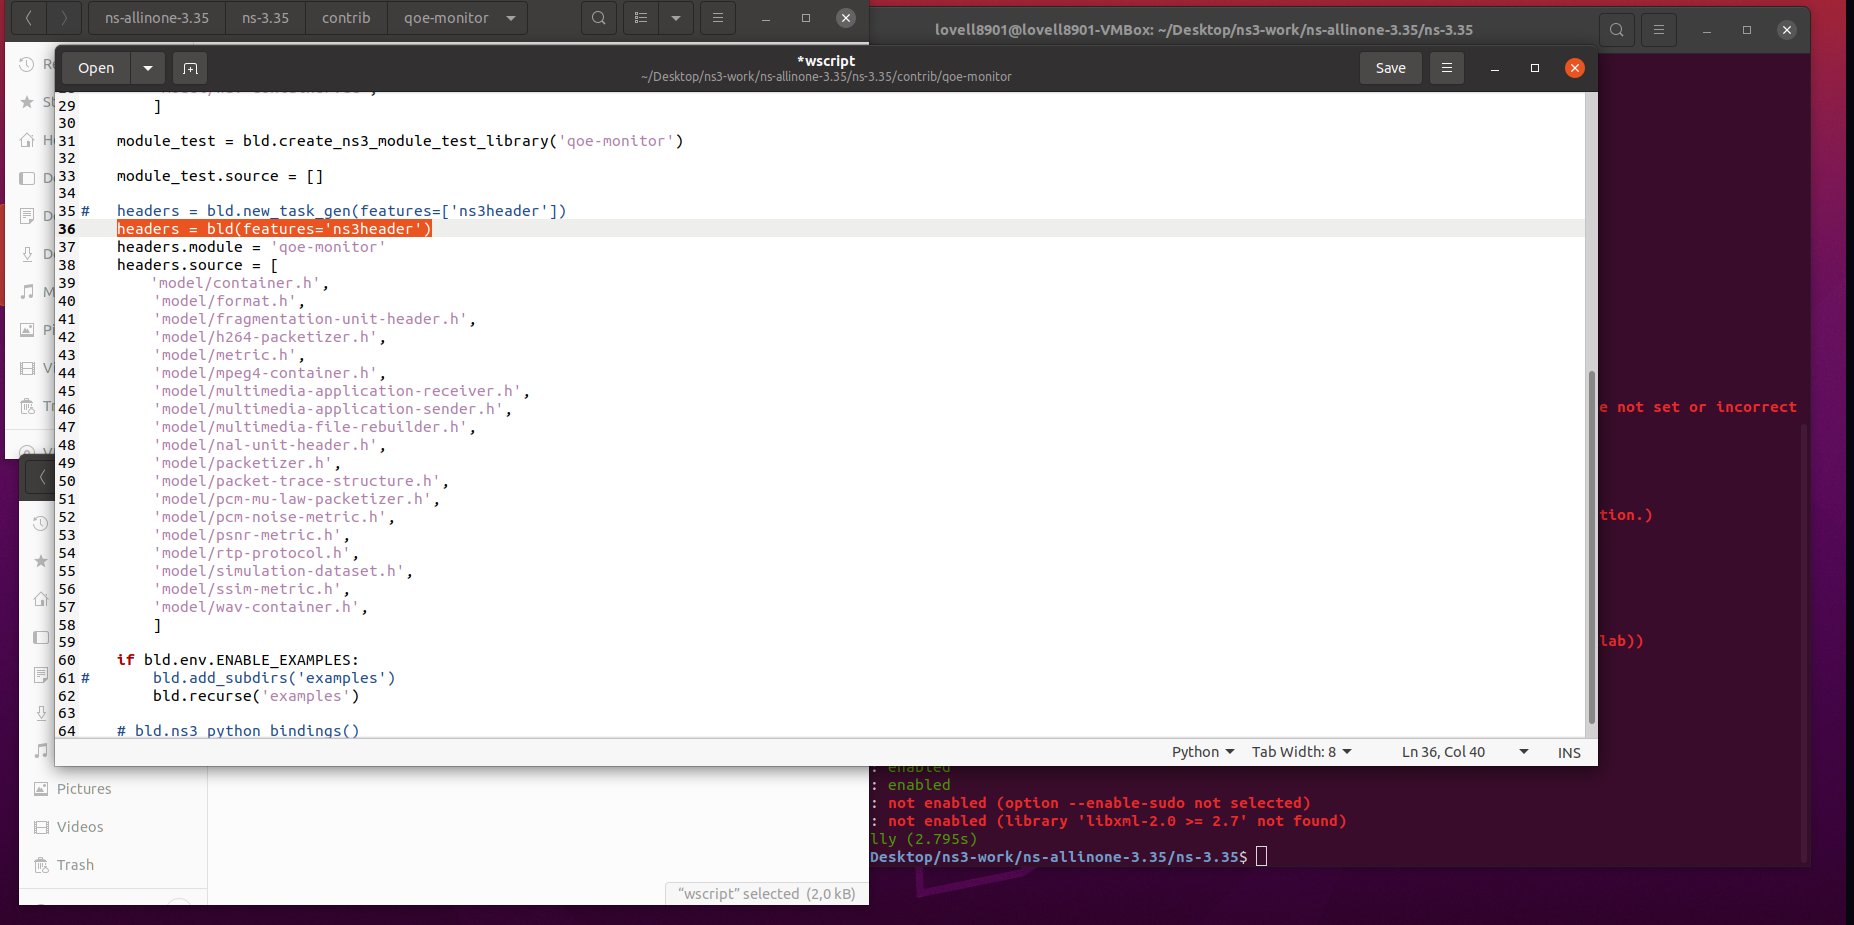Open the terminal hamburger menu
This screenshot has width=1854, height=925.
[1658, 30]
